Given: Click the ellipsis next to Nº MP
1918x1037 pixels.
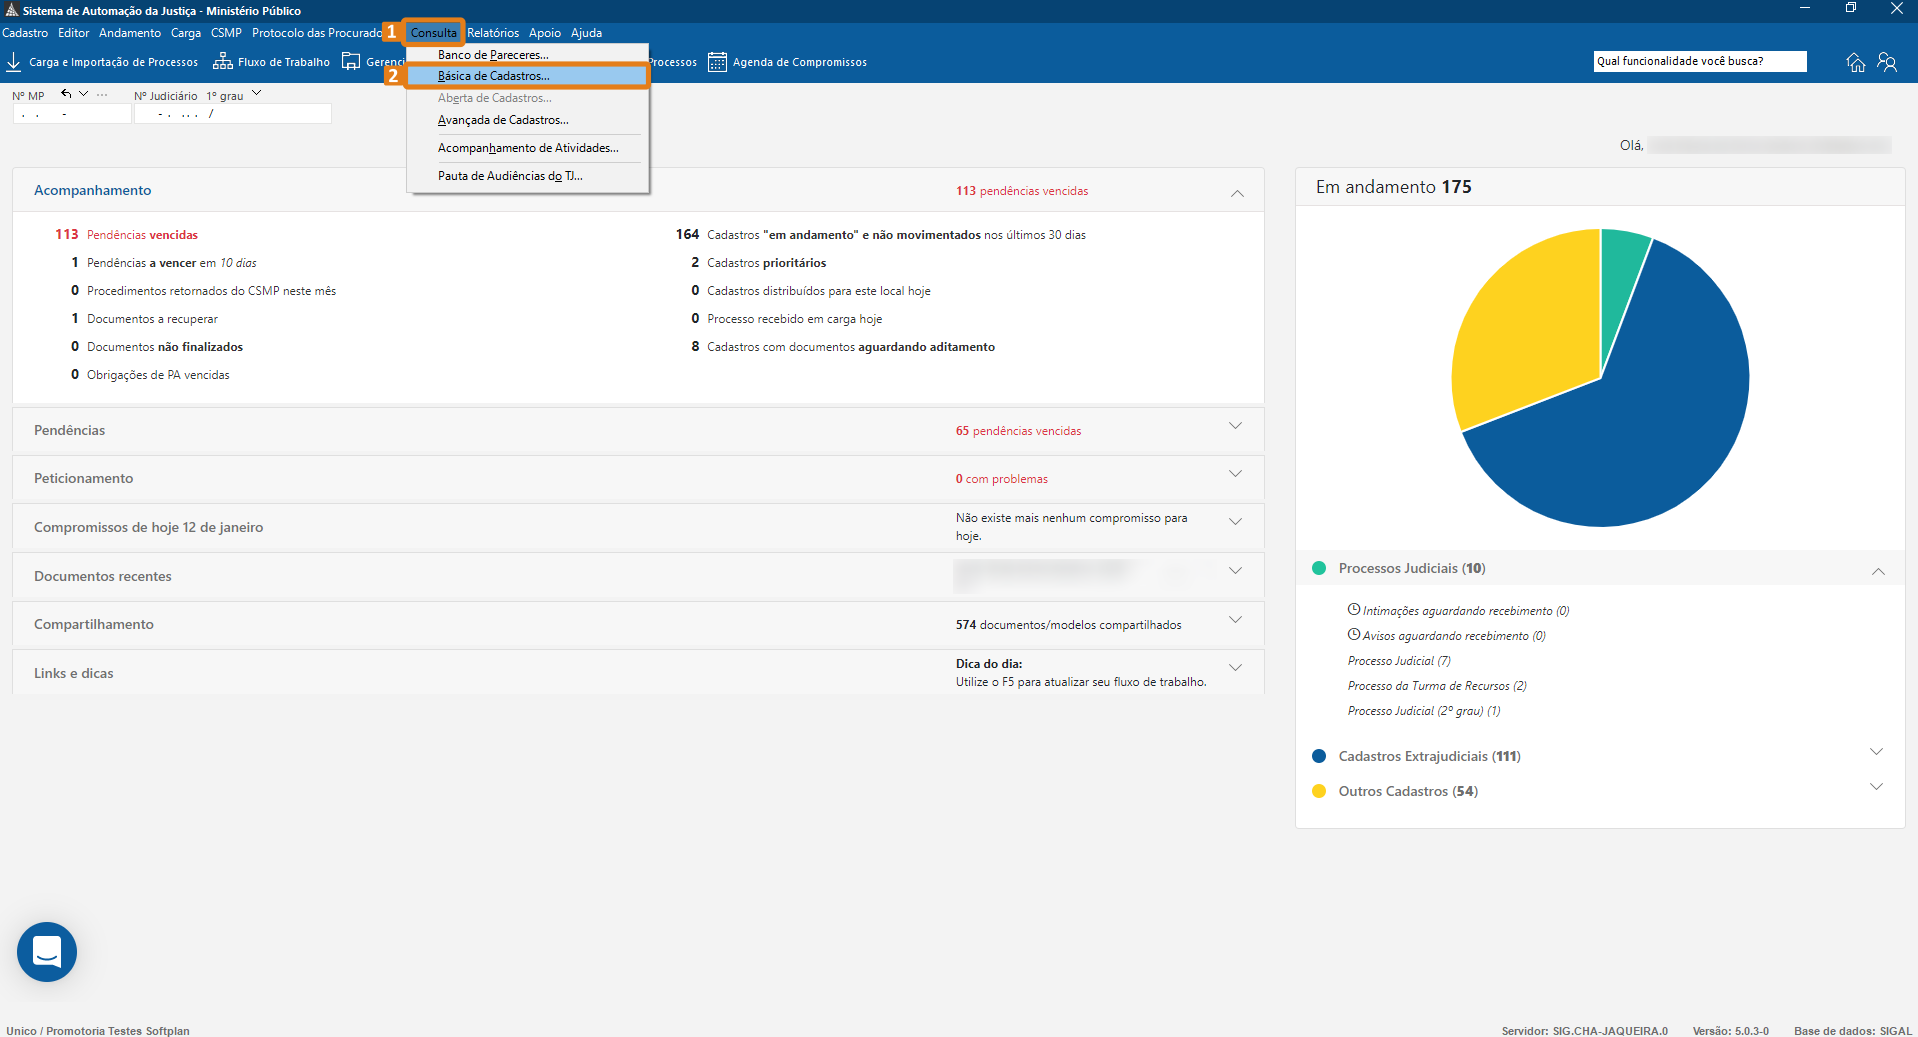Looking at the screenshot, I should click(x=102, y=94).
